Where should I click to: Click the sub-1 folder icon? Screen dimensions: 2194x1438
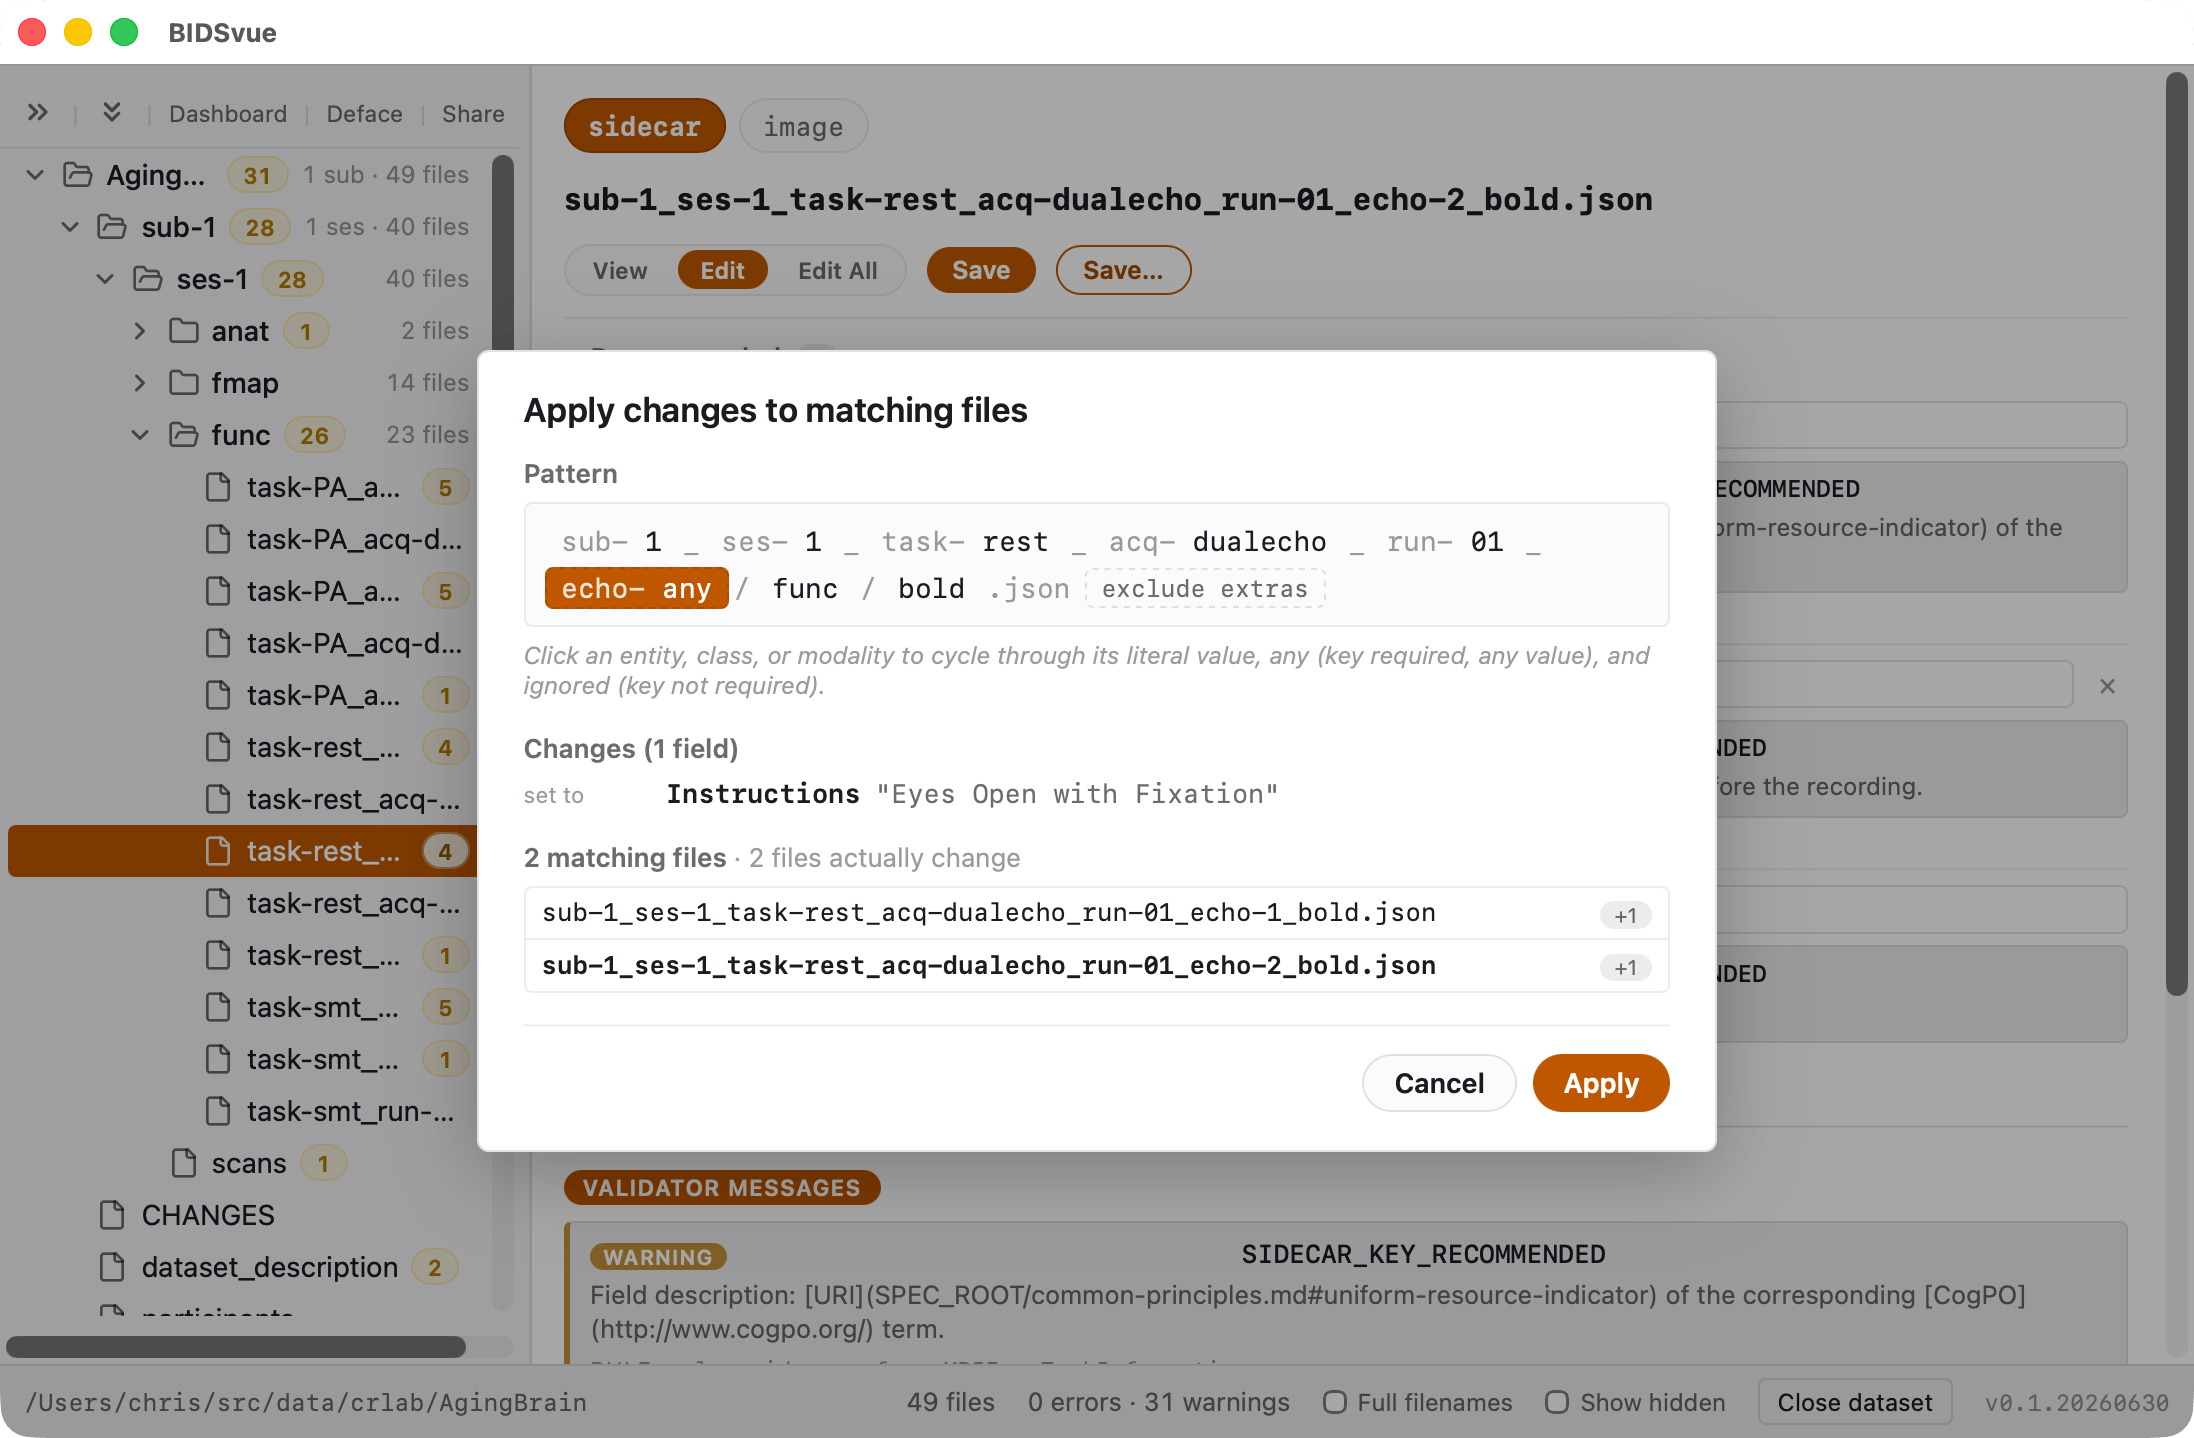(x=111, y=227)
